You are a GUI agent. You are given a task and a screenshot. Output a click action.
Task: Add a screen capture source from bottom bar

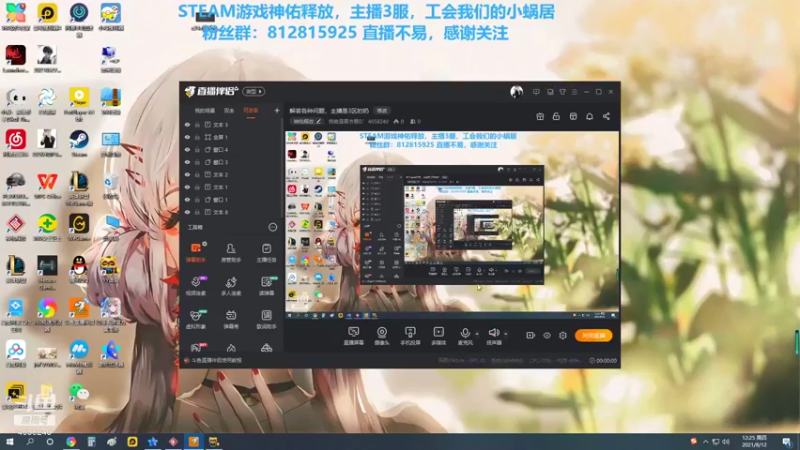click(353, 336)
